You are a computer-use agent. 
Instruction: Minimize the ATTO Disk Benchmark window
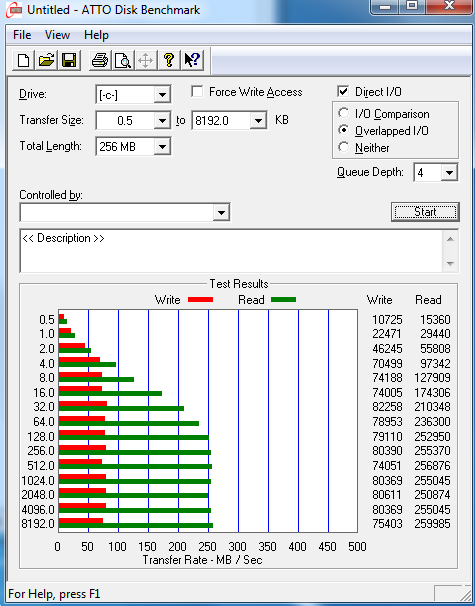pyautogui.click(x=384, y=6)
